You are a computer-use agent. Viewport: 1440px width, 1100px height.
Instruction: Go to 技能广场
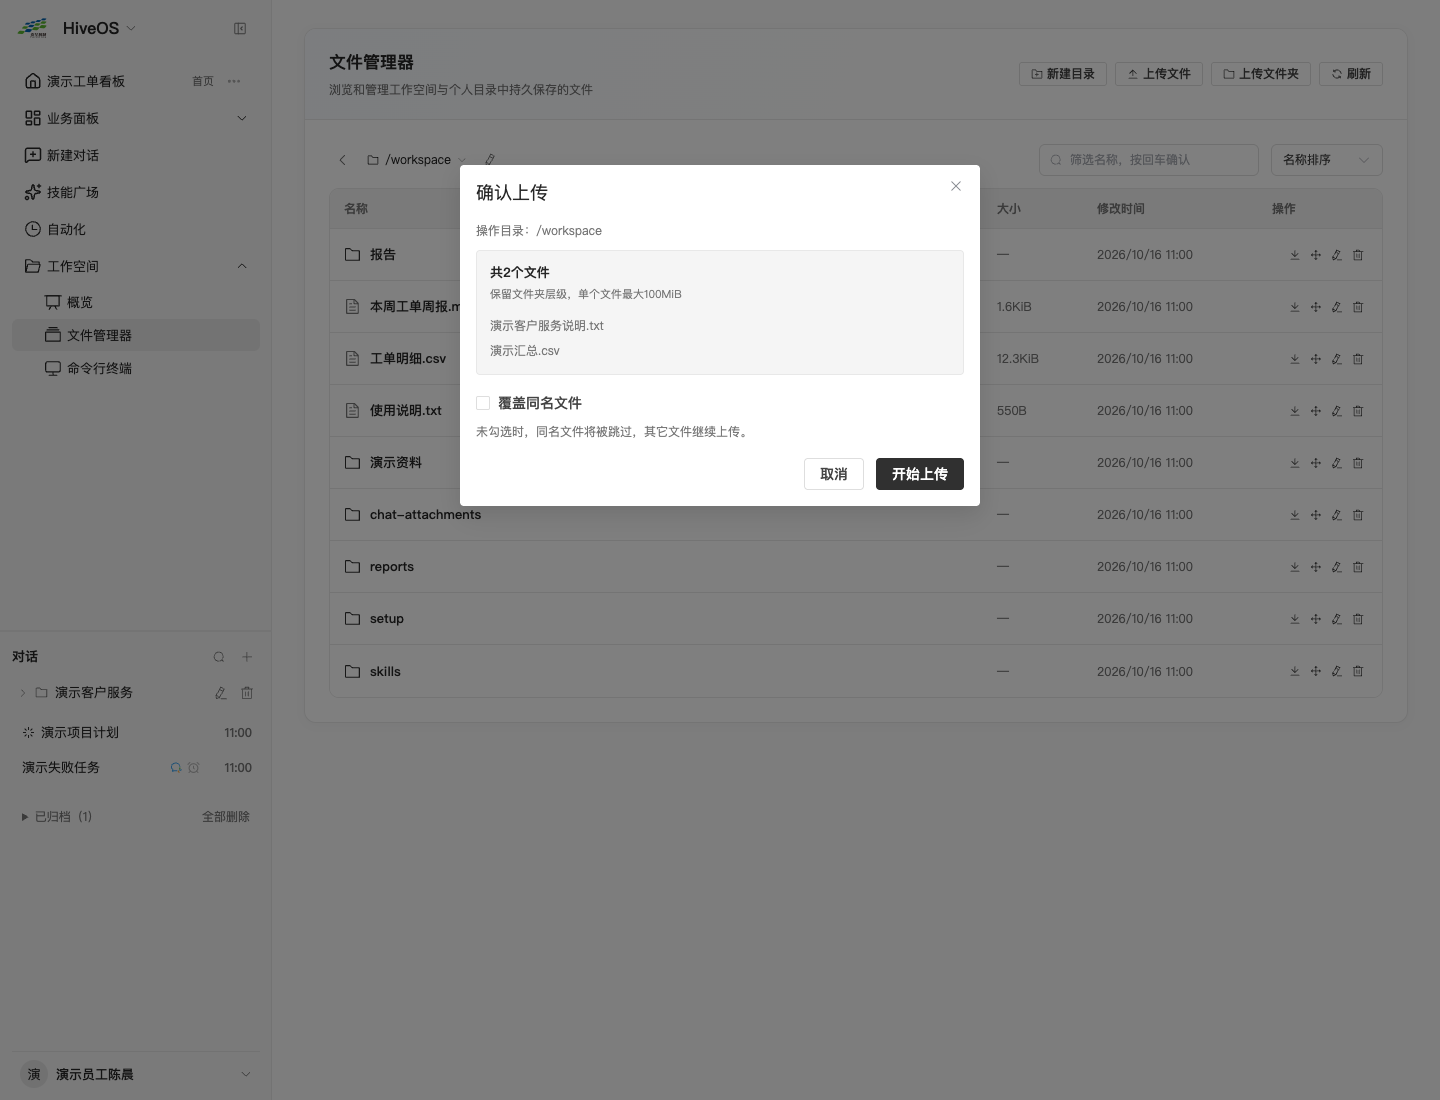pos(136,192)
